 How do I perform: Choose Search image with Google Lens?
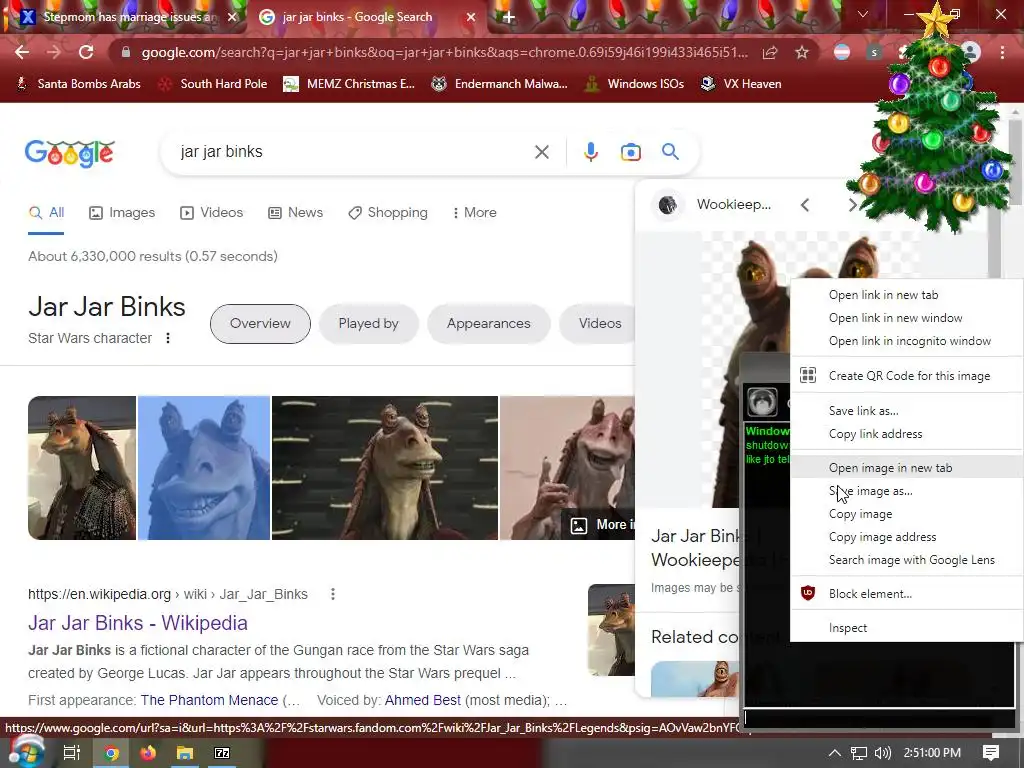click(906, 560)
